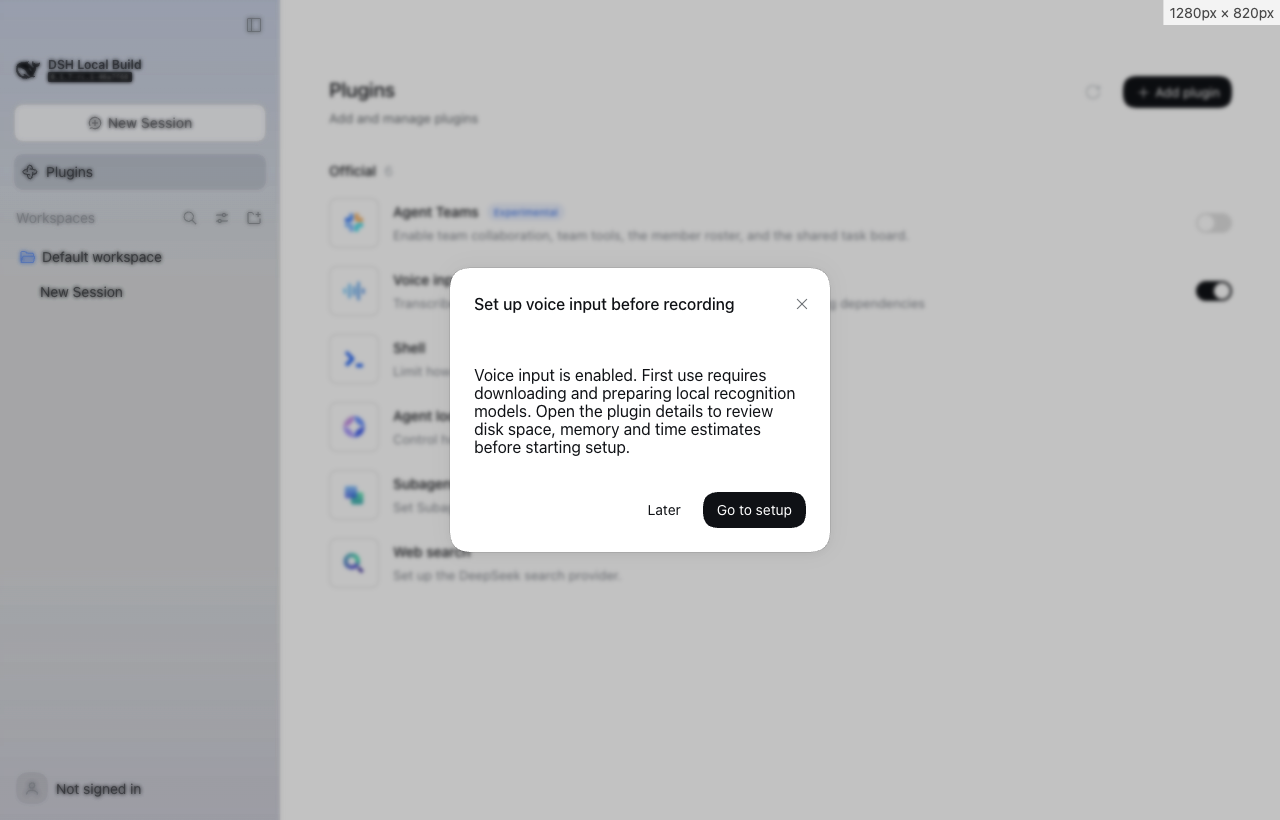Refresh the plugins list icon

point(1093,92)
